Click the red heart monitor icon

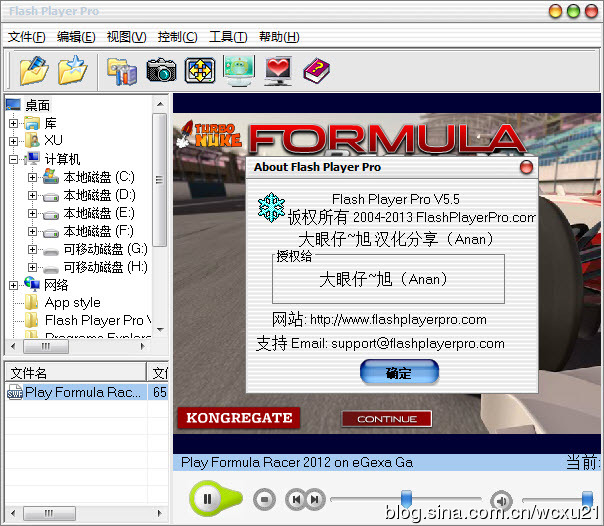tap(277, 70)
